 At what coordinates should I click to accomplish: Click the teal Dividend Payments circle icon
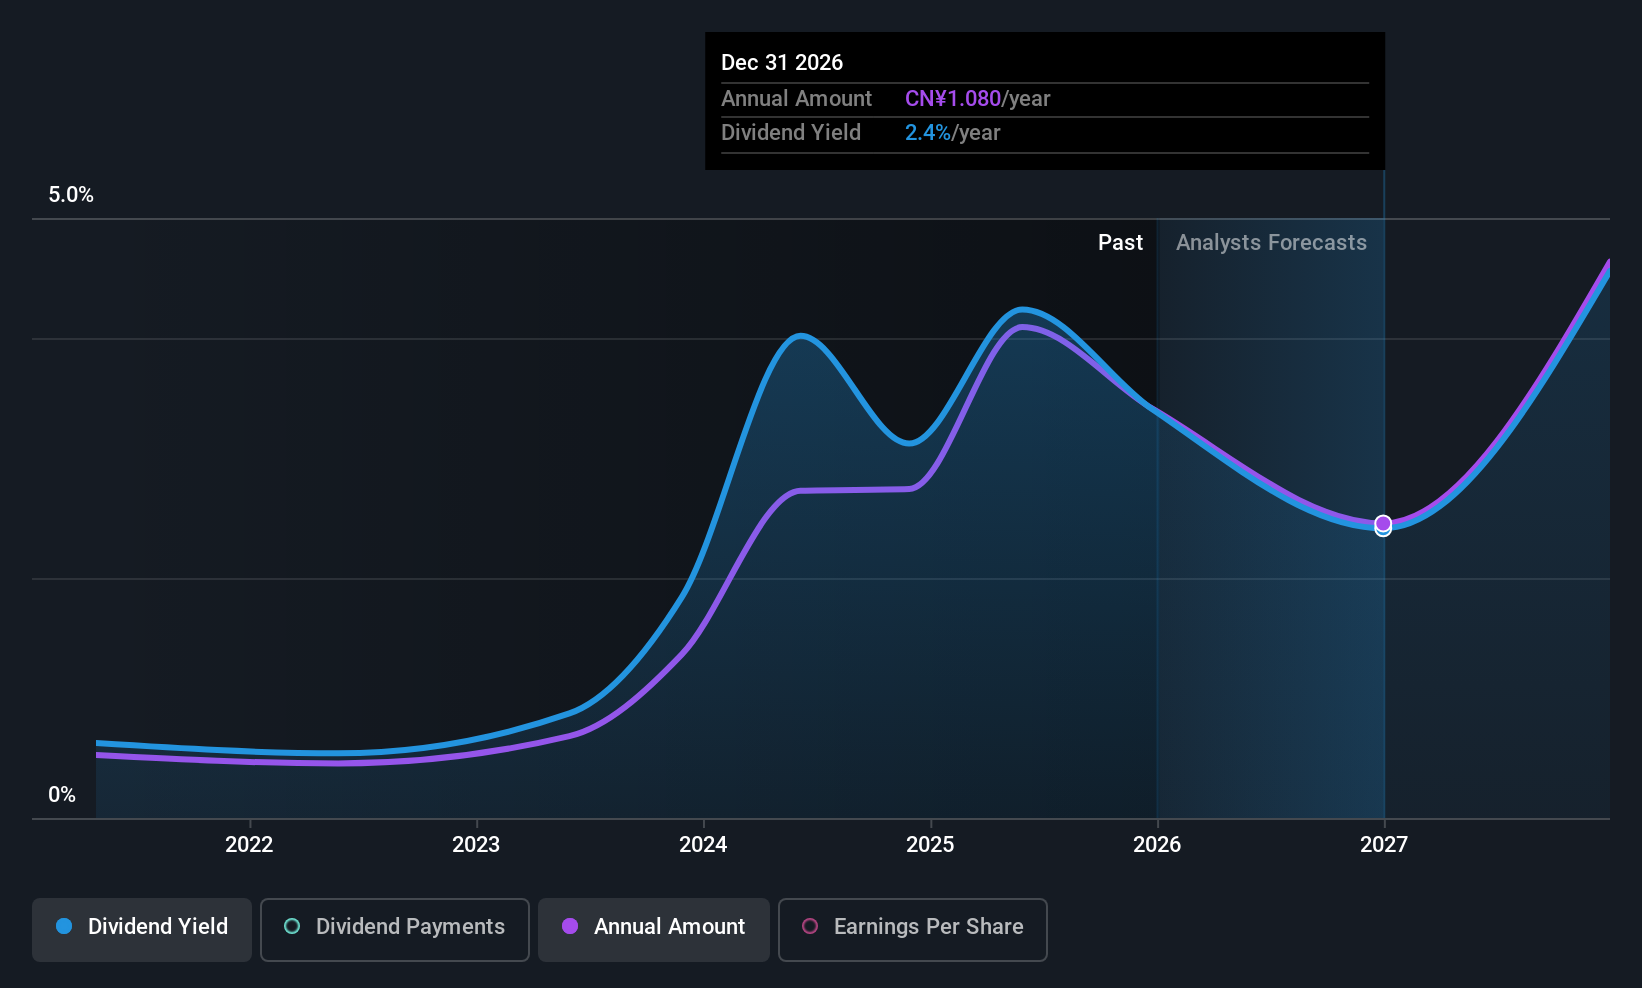pos(291,927)
